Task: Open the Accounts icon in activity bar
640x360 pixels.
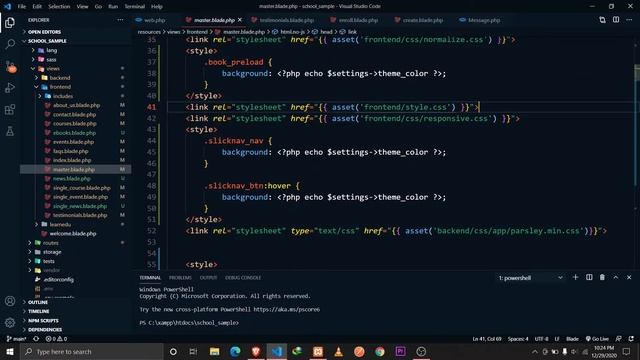Action: [x=10, y=301]
